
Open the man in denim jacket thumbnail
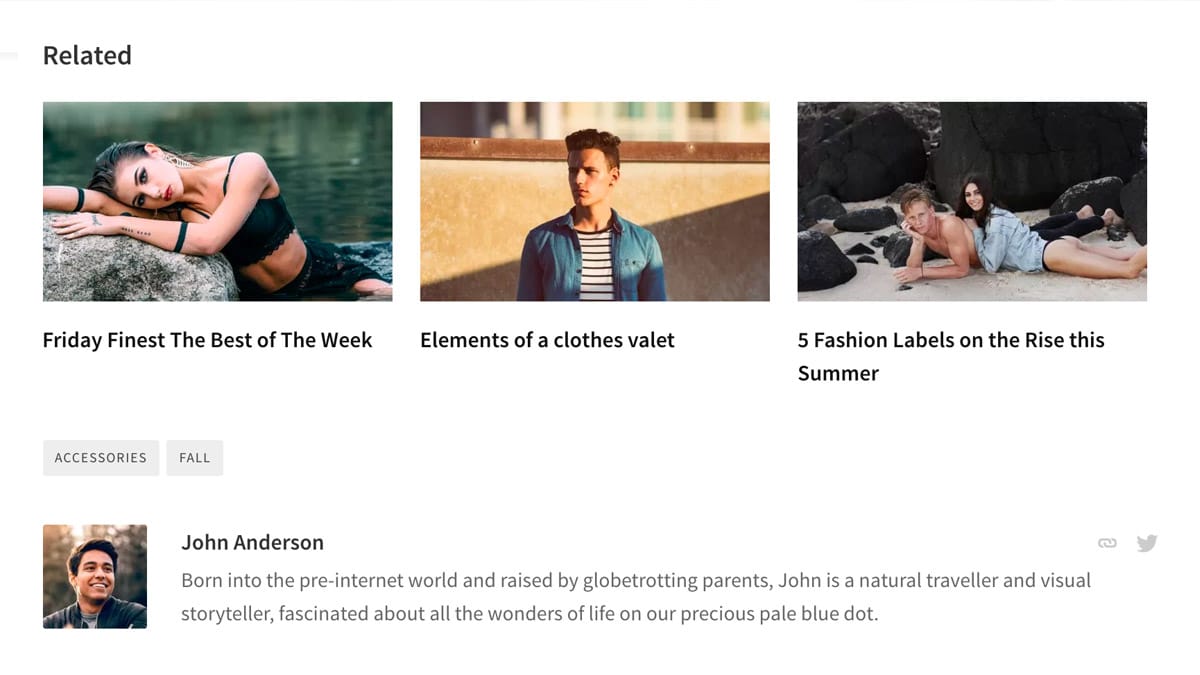(x=595, y=201)
